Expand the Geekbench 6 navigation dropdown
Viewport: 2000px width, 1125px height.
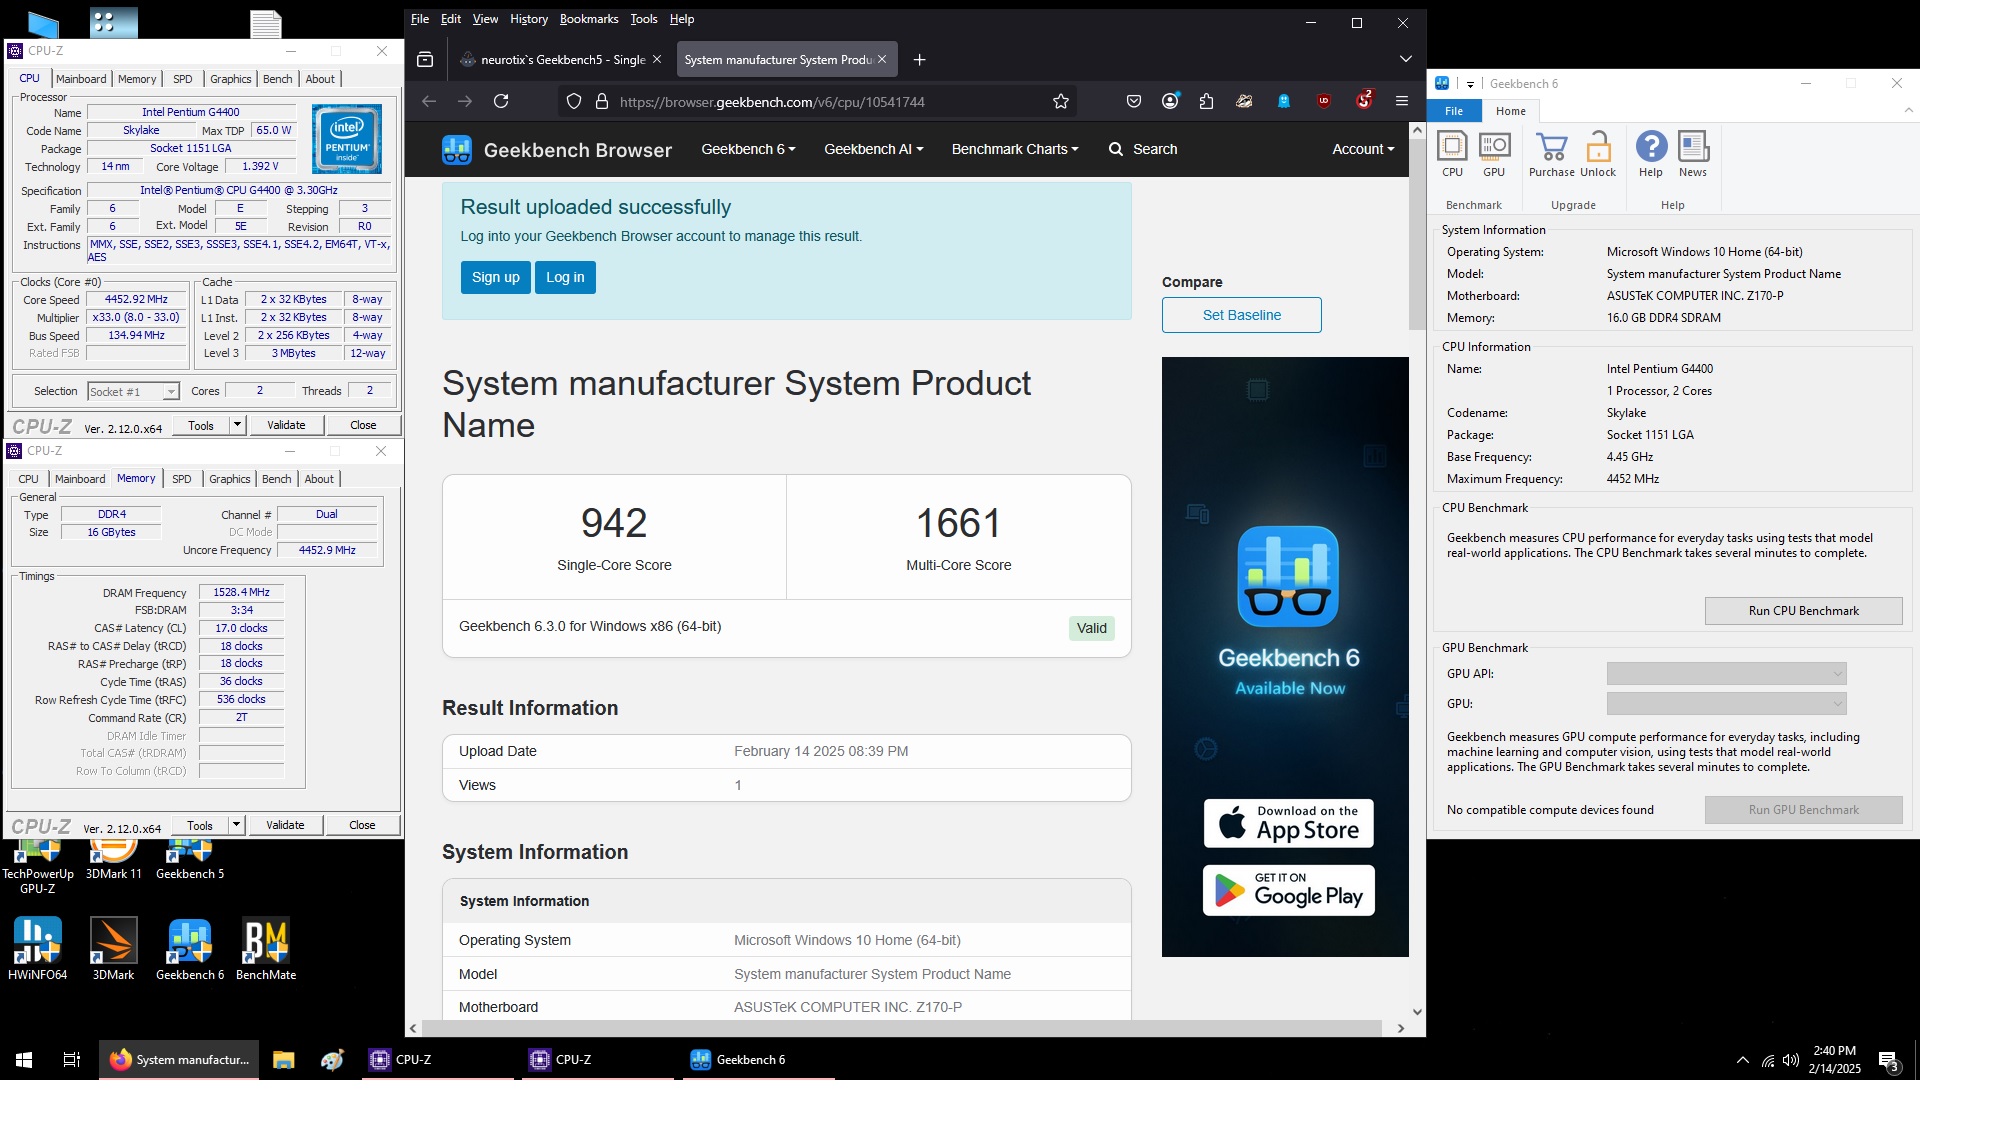[748, 149]
